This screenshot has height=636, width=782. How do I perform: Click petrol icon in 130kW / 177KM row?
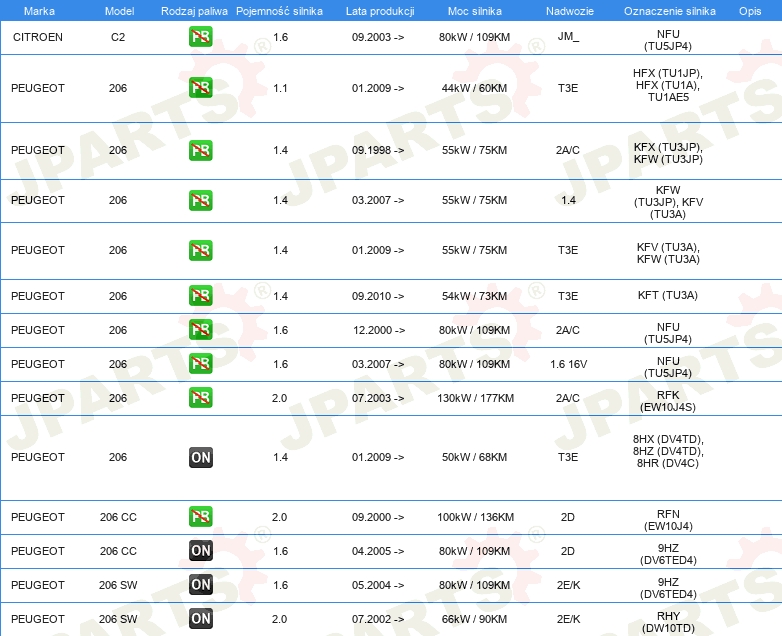[200, 398]
